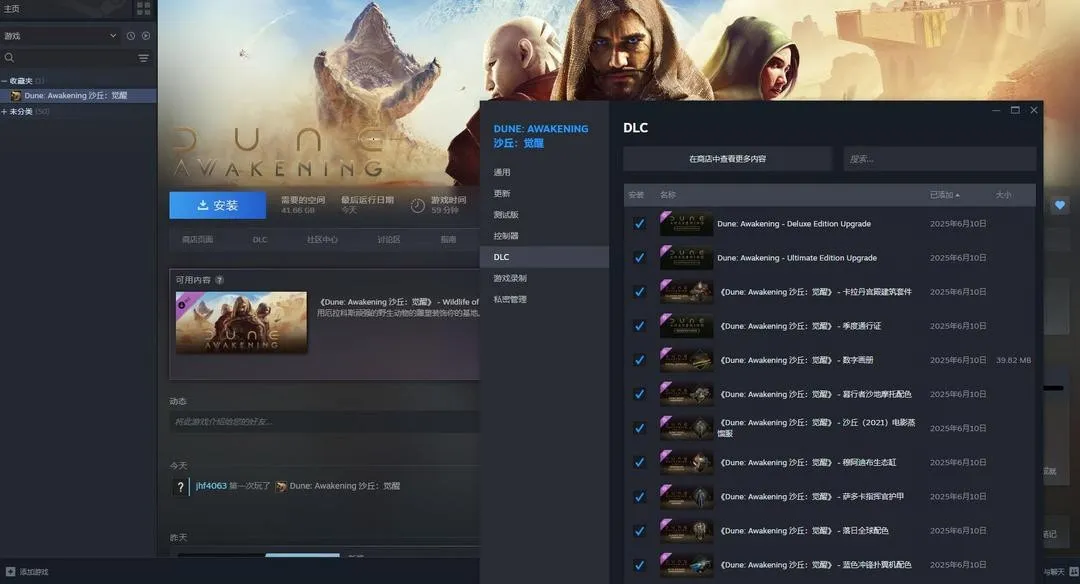The width and height of the screenshot is (1080, 584).
Task: Uncheck Deluxe Edition Upgrade DLC checkbox
Action: tap(639, 224)
